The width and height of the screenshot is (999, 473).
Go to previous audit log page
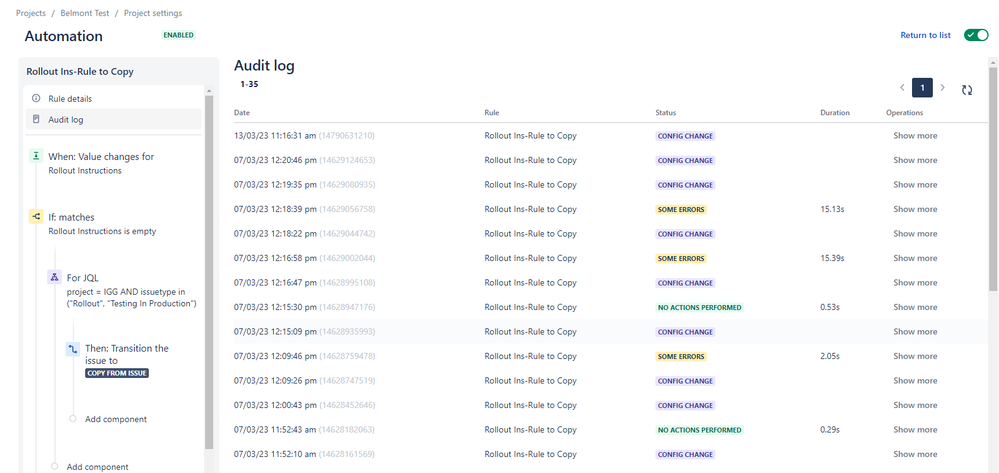tap(902, 87)
